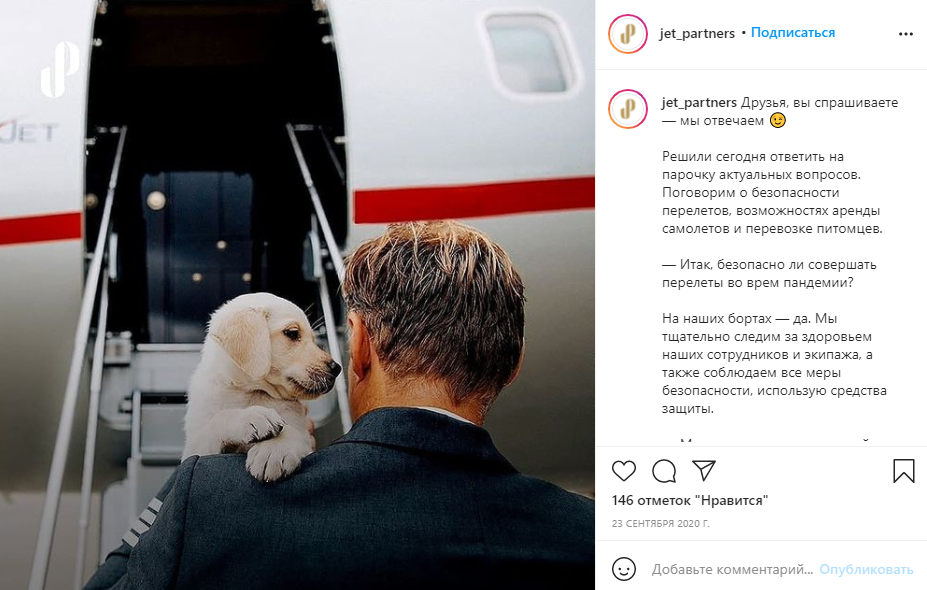The height and width of the screenshot is (590, 927).
Task: Open comments via speech bubble icon
Action: (x=664, y=471)
